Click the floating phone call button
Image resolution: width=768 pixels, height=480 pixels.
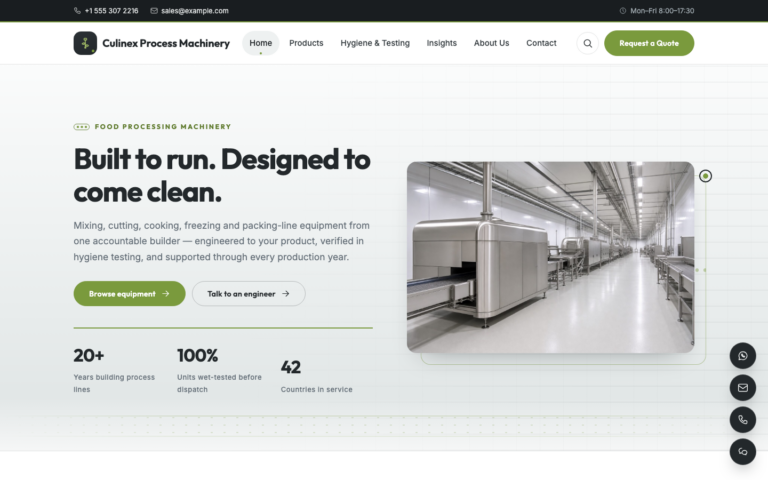(743, 420)
